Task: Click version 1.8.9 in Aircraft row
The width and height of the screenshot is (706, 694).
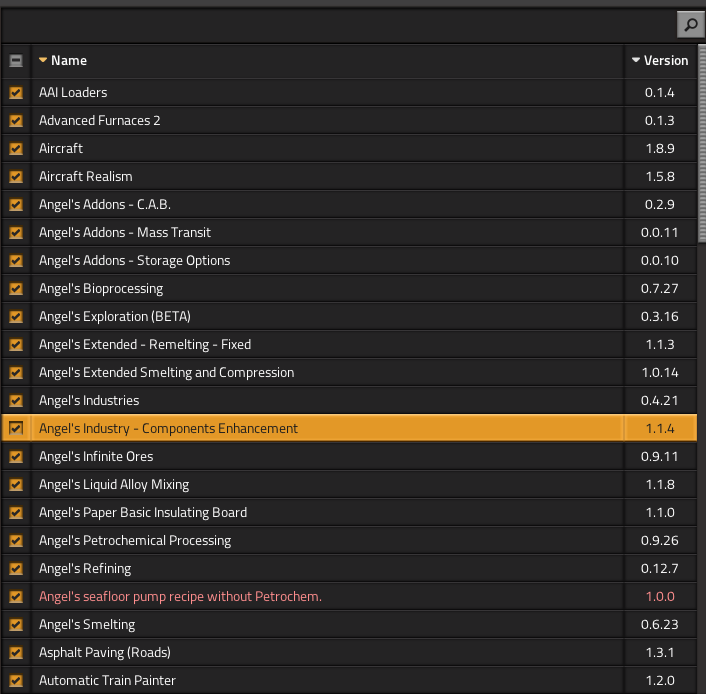Action: point(660,148)
